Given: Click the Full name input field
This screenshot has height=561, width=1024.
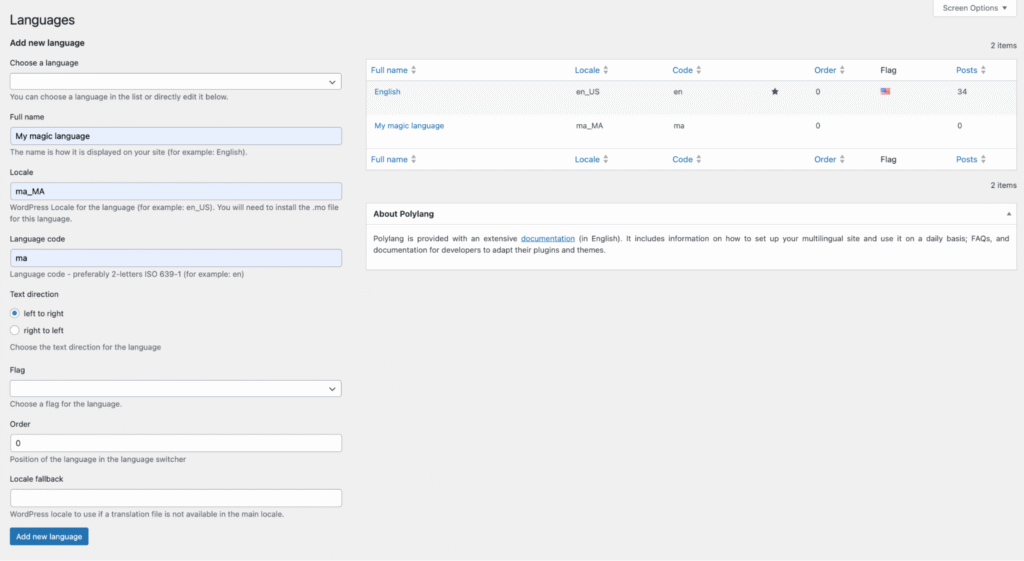Looking at the screenshot, I should tap(176, 136).
